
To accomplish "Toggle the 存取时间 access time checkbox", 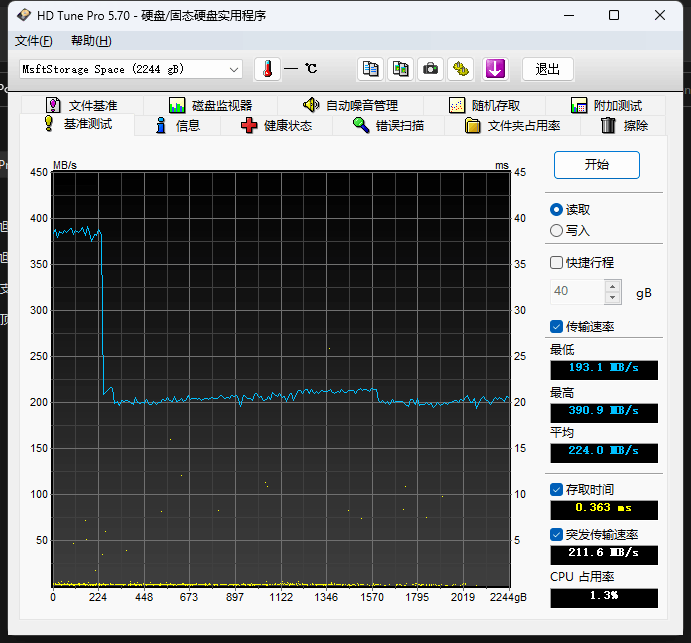I will pos(557,489).
